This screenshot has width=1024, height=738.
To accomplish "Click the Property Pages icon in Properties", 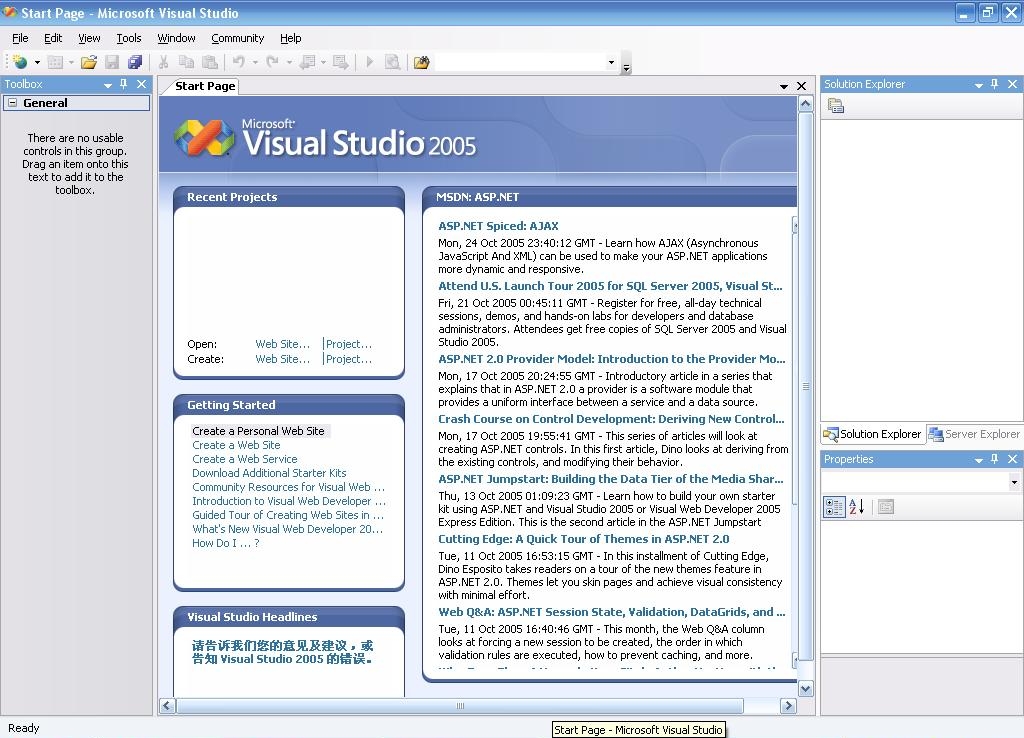I will pos(886,507).
